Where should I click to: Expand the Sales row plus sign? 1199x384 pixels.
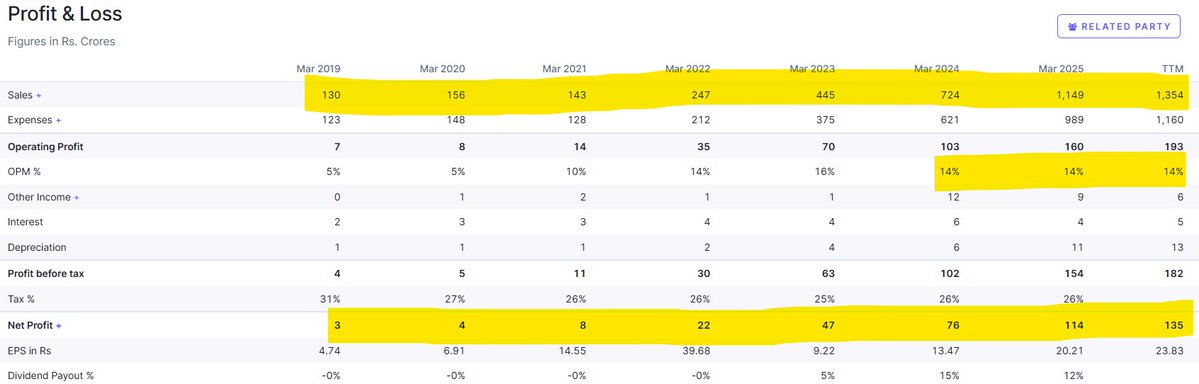click(39, 96)
